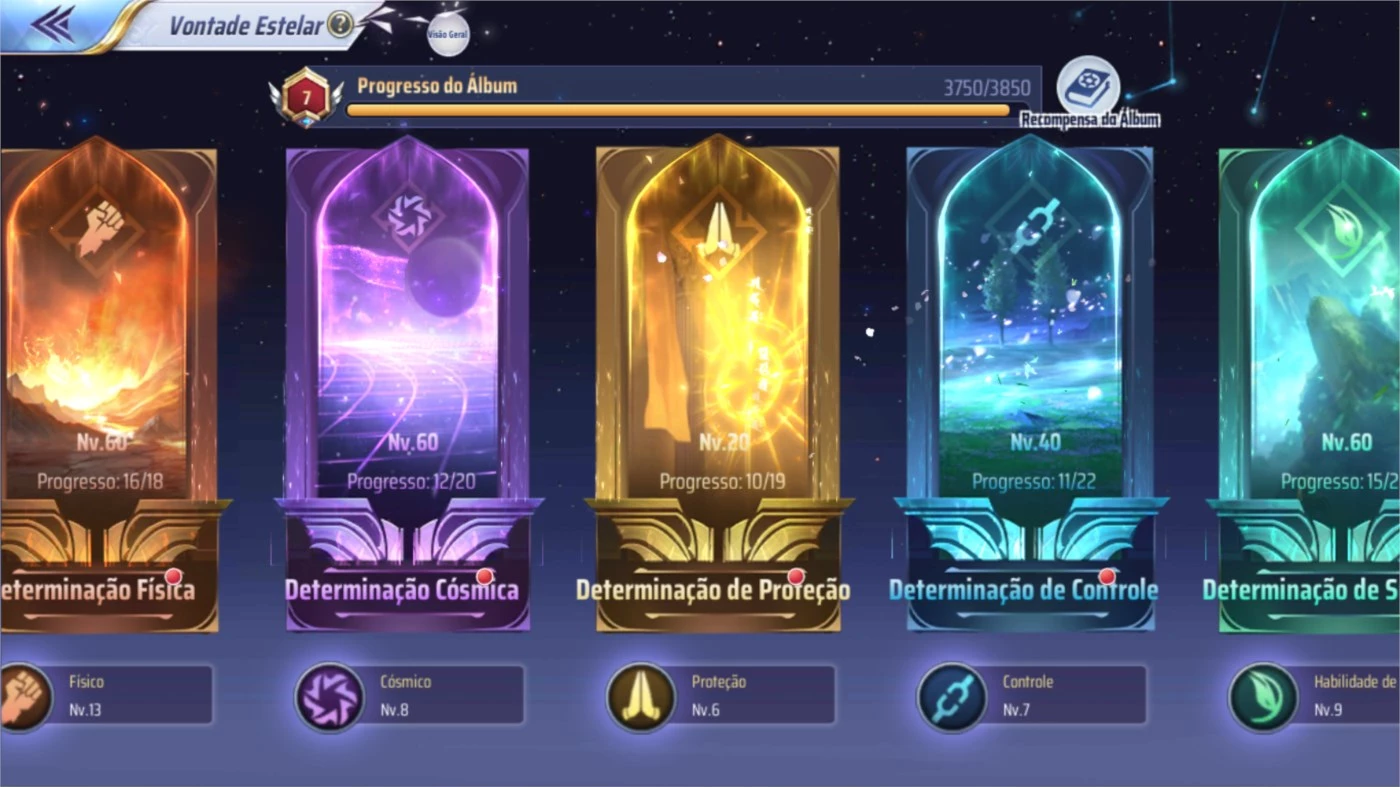Select the Controle Nv.7 attribute tab
The height and width of the screenshot is (787, 1400).
pos(1032,695)
